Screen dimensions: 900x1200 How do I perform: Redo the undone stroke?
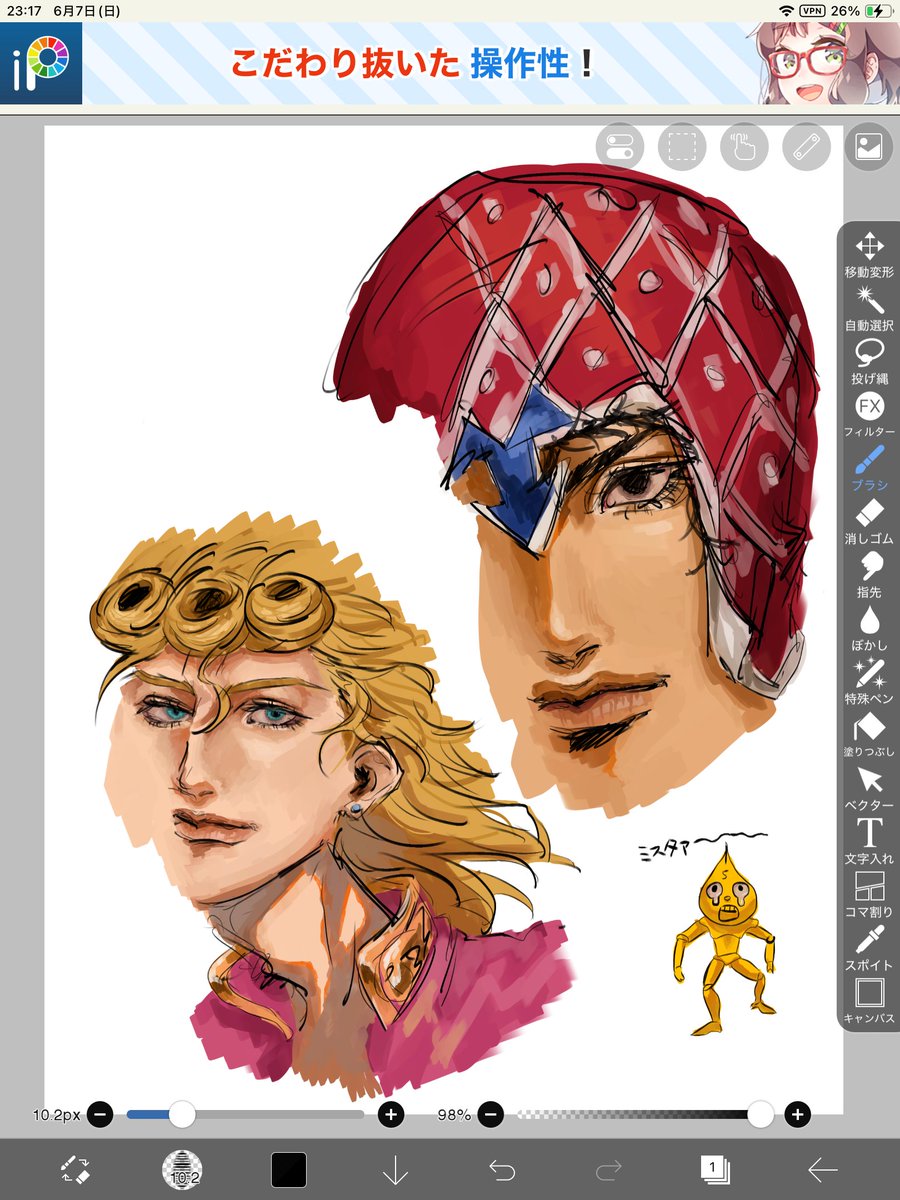pos(609,1169)
